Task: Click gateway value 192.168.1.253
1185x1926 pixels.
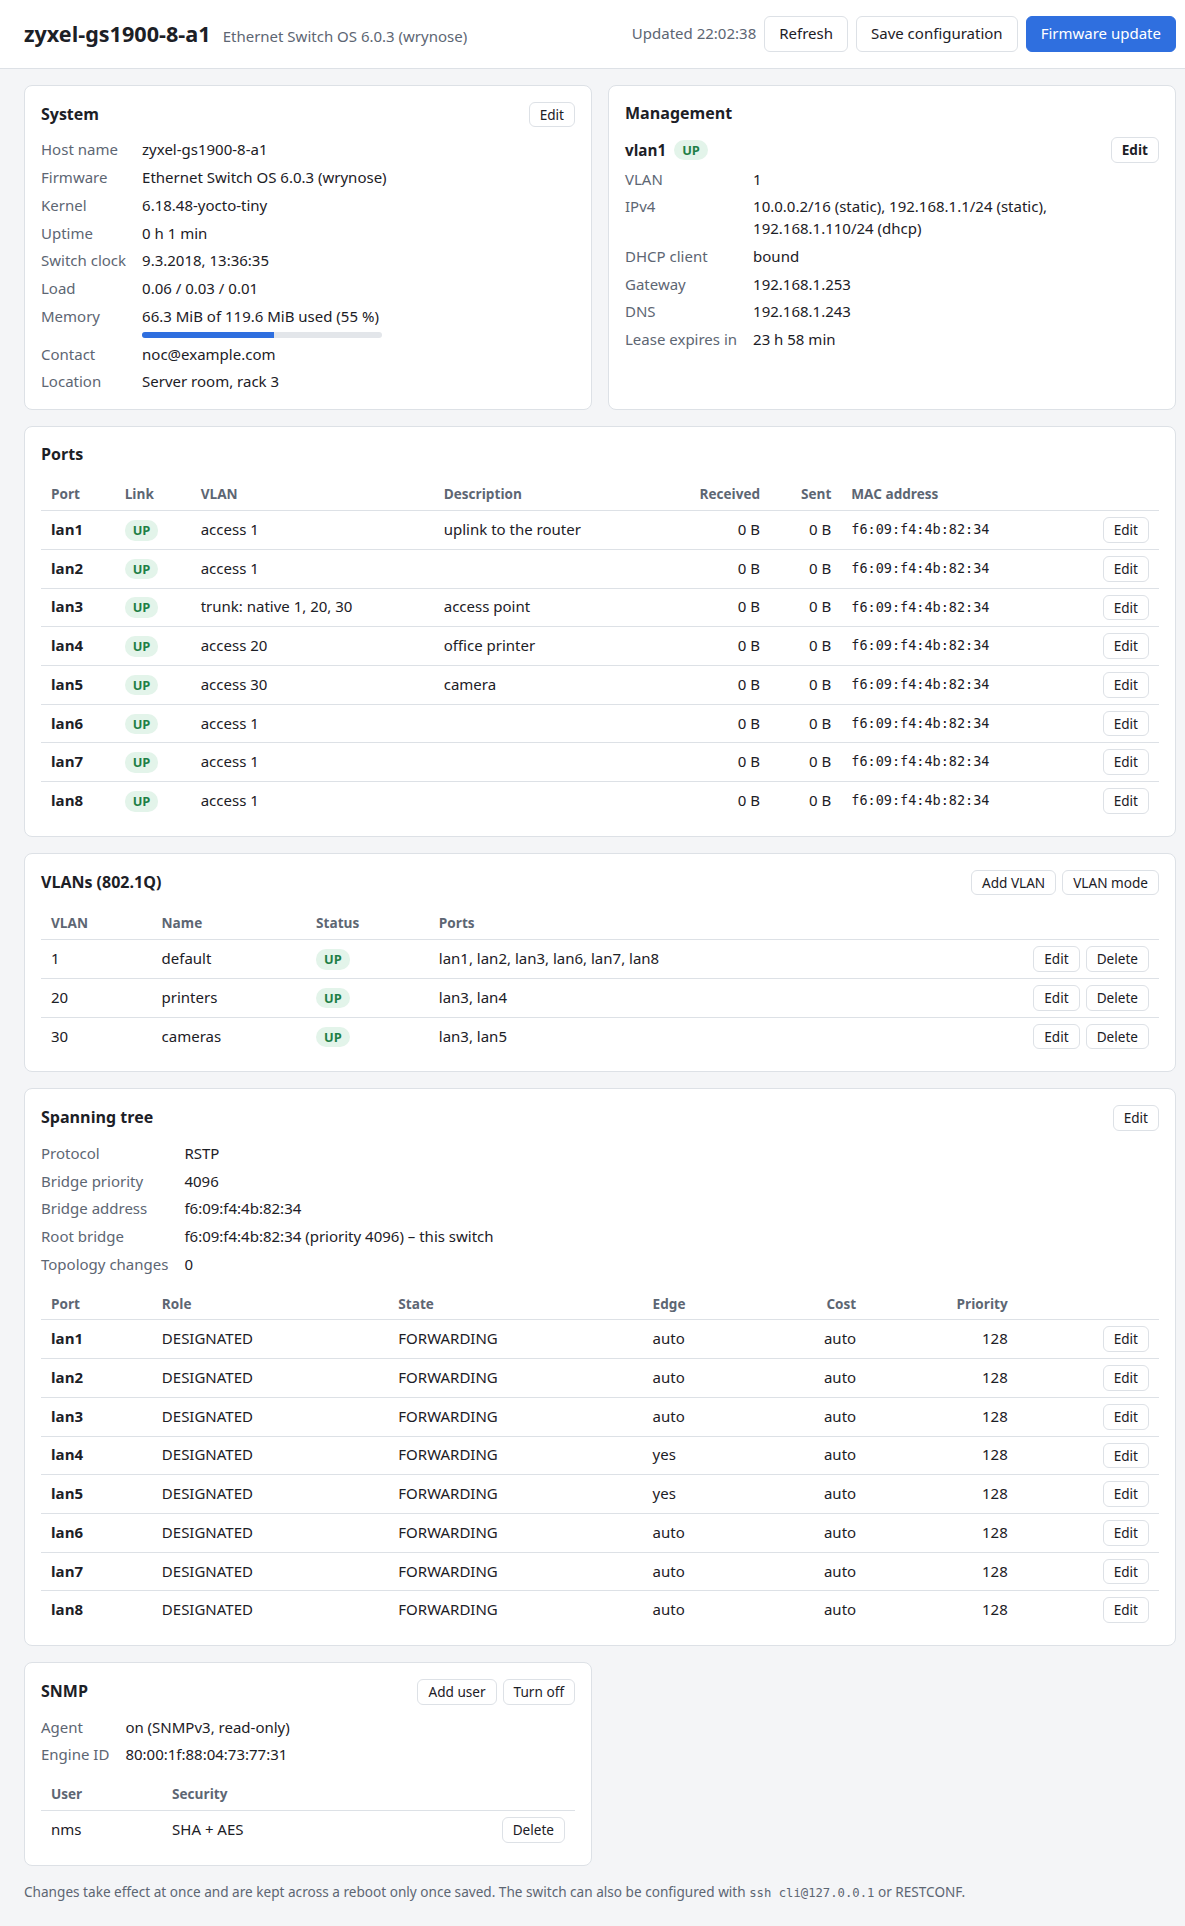Action: pos(802,285)
